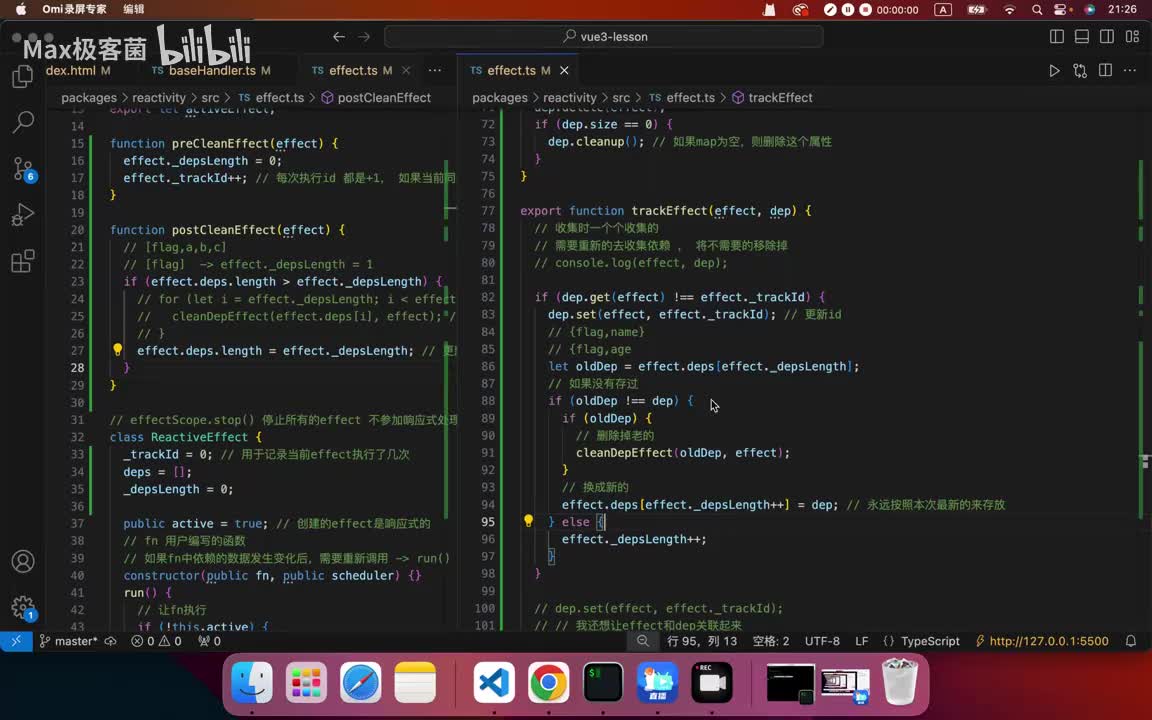Open Source Control view with 6 badge
Screen dimensions: 1152x720
click(x=23, y=169)
